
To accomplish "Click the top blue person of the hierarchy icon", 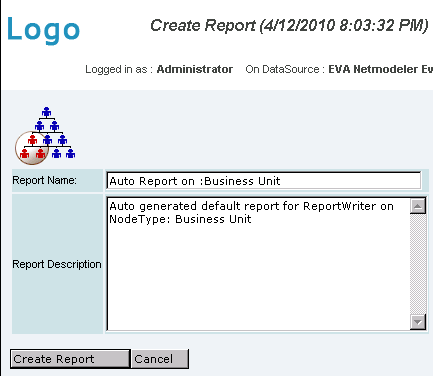I will 46,112.
